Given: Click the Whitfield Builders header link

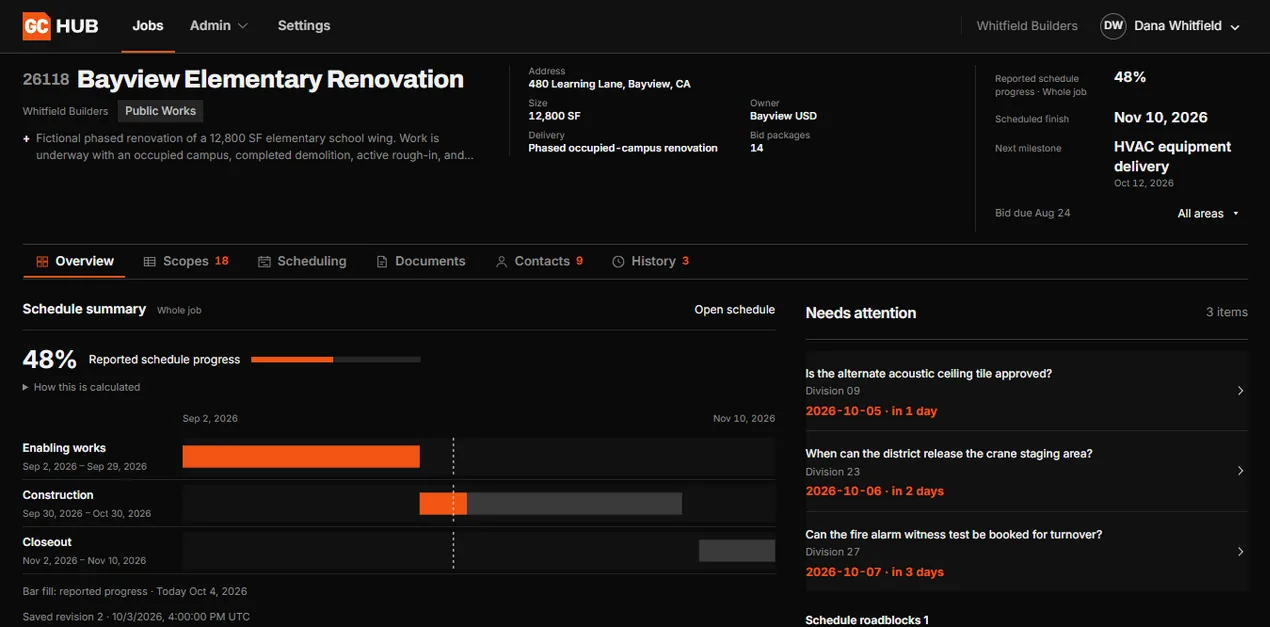Looking at the screenshot, I should [1027, 26].
